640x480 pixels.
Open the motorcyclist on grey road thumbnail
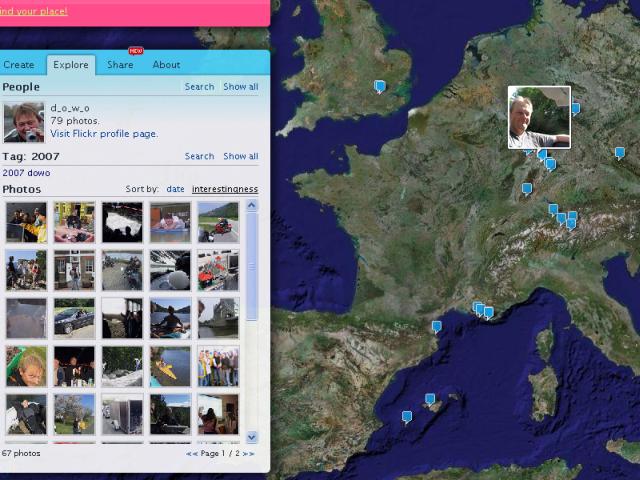[122, 270]
